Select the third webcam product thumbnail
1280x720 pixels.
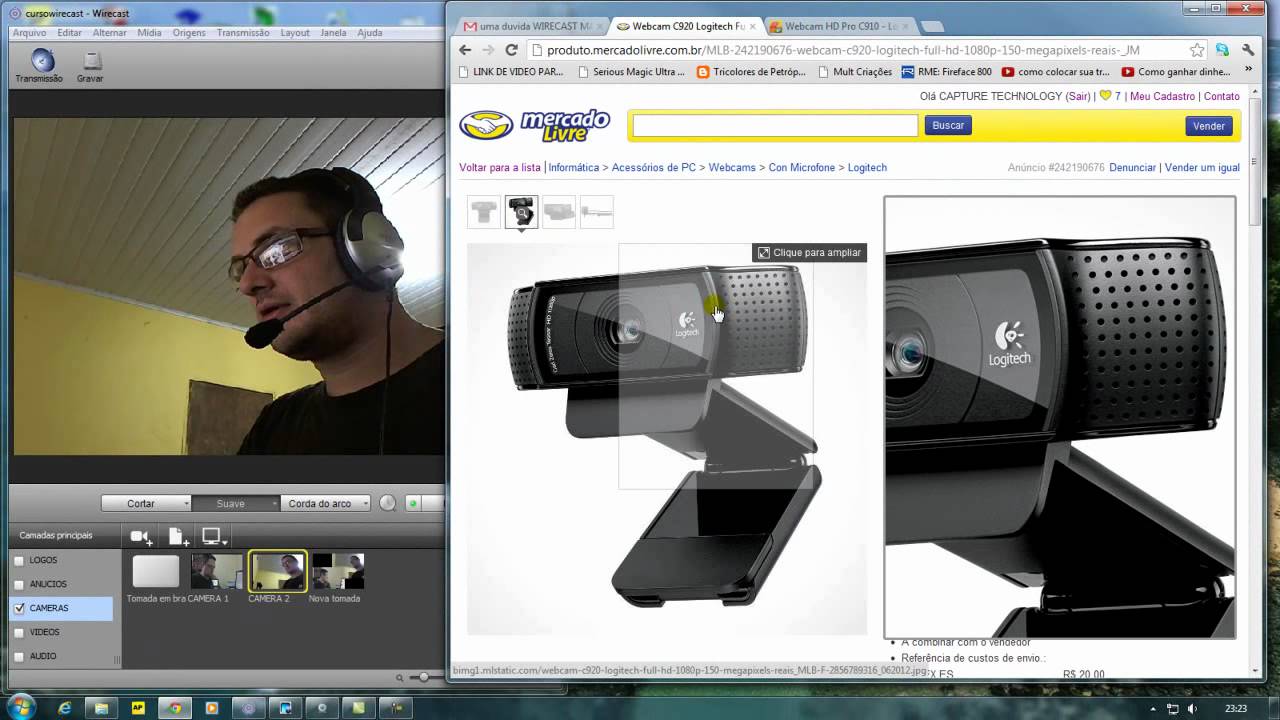[559, 212]
